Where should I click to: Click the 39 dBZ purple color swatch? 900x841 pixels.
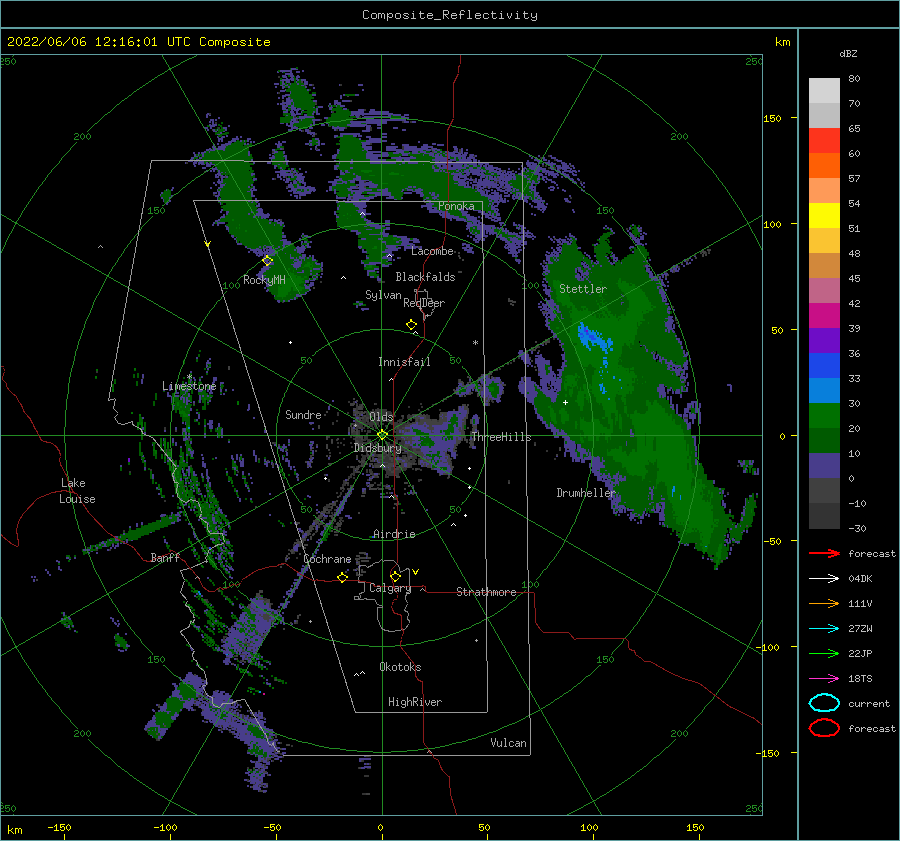(x=824, y=340)
